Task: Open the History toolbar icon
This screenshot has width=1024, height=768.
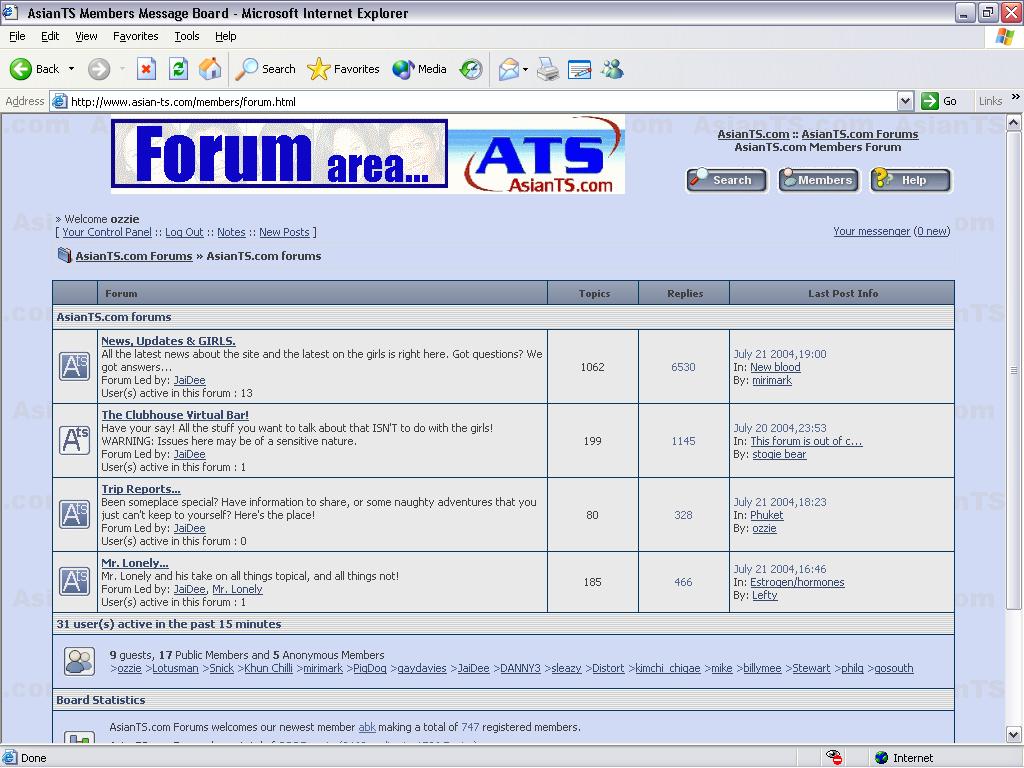Action: (471, 69)
